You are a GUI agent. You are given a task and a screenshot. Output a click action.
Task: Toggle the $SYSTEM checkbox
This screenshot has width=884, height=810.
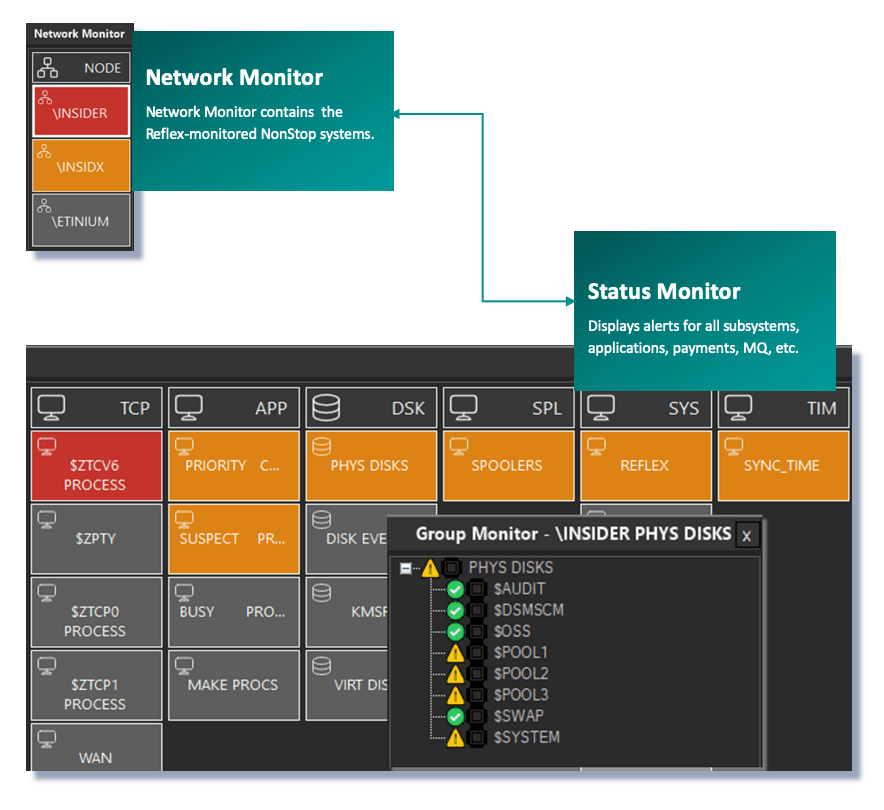(476, 738)
